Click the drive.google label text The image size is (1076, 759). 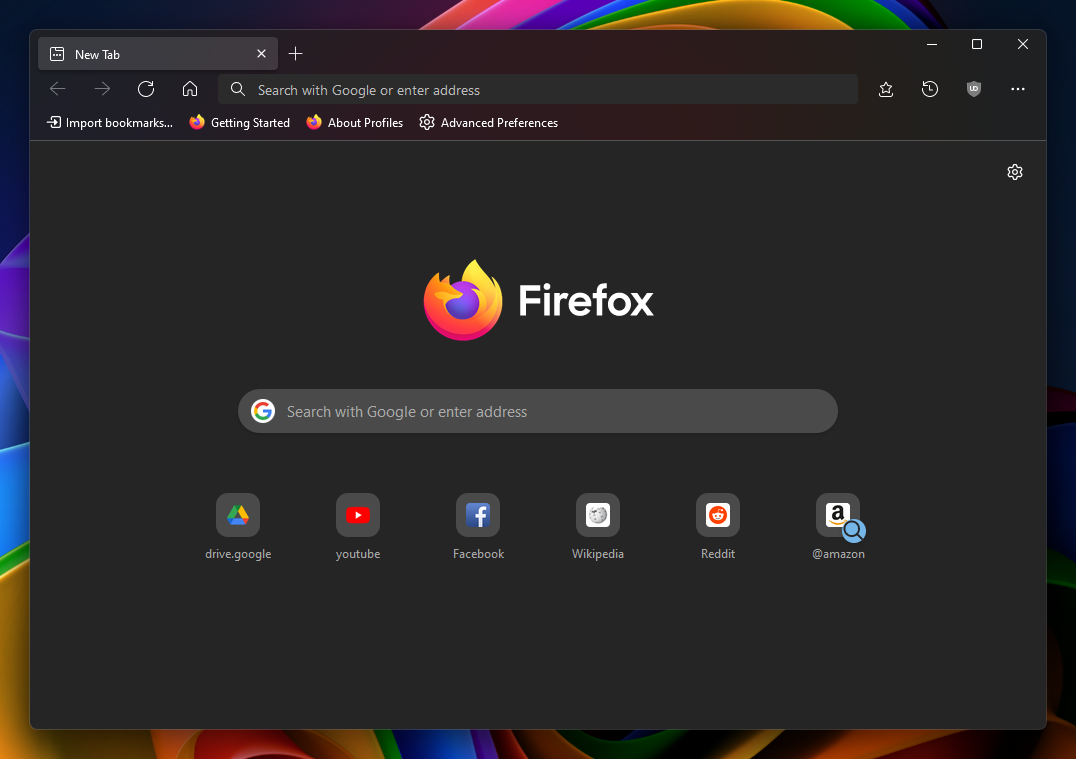click(238, 554)
